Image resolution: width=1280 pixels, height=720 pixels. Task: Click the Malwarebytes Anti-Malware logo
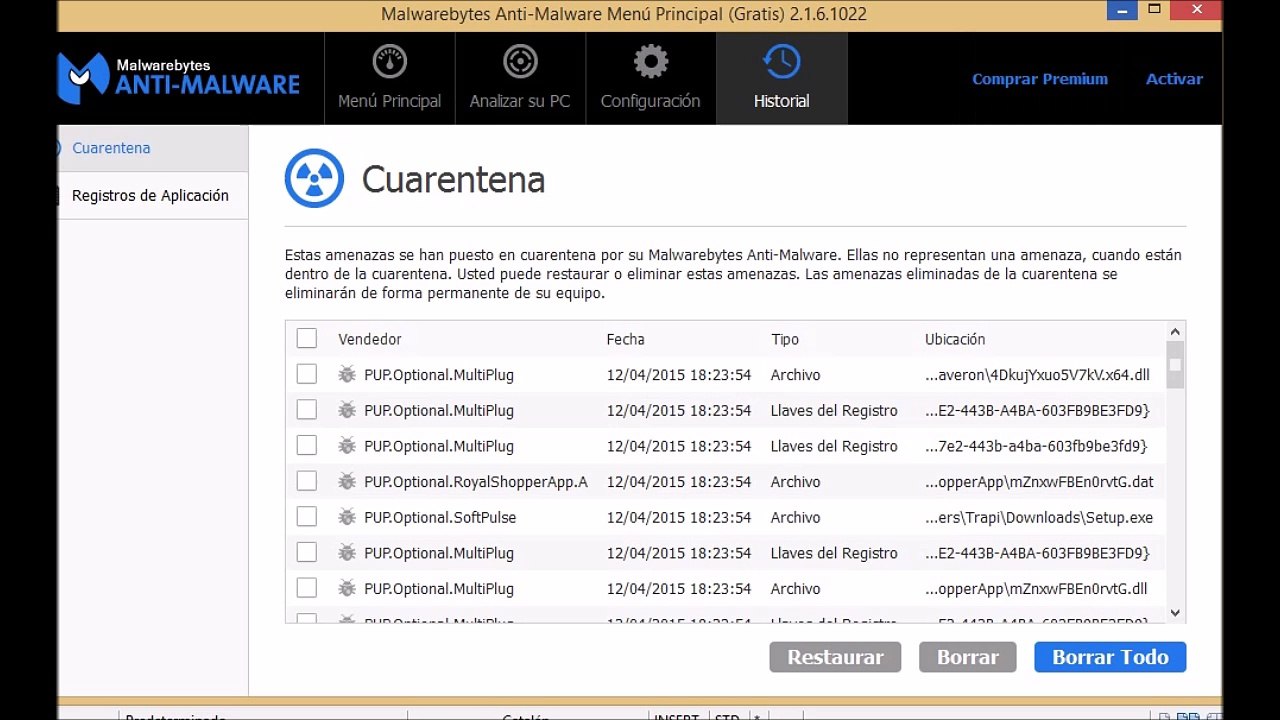point(179,78)
